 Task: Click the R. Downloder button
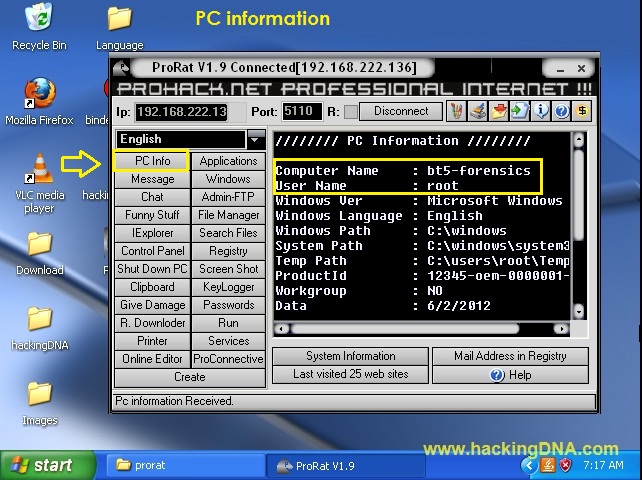pyautogui.click(x=152, y=323)
